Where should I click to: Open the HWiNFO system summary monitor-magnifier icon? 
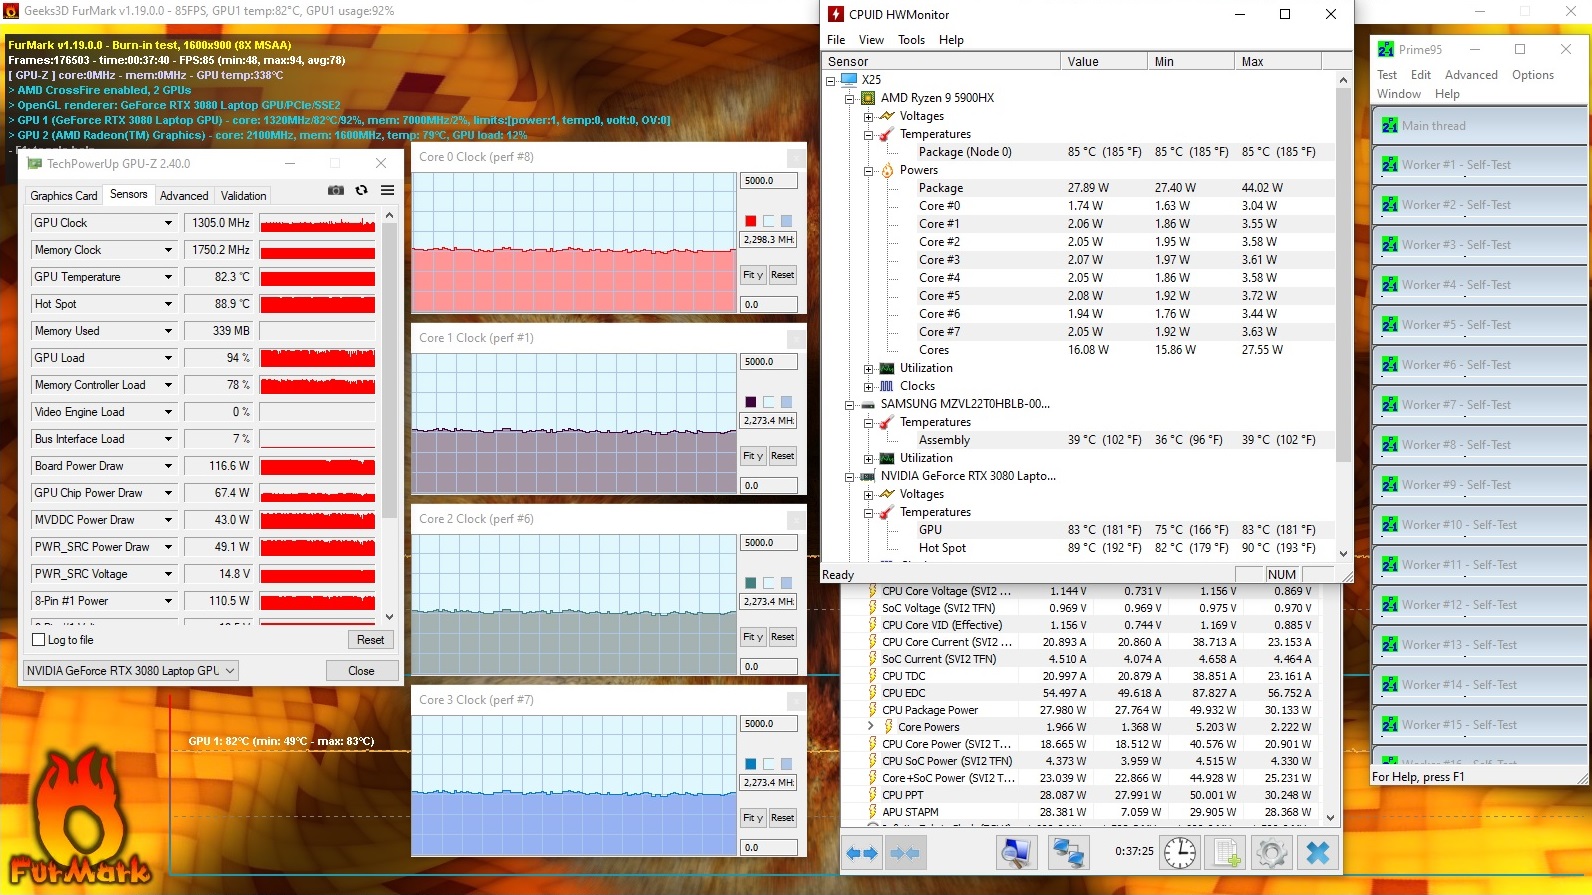(x=1016, y=853)
